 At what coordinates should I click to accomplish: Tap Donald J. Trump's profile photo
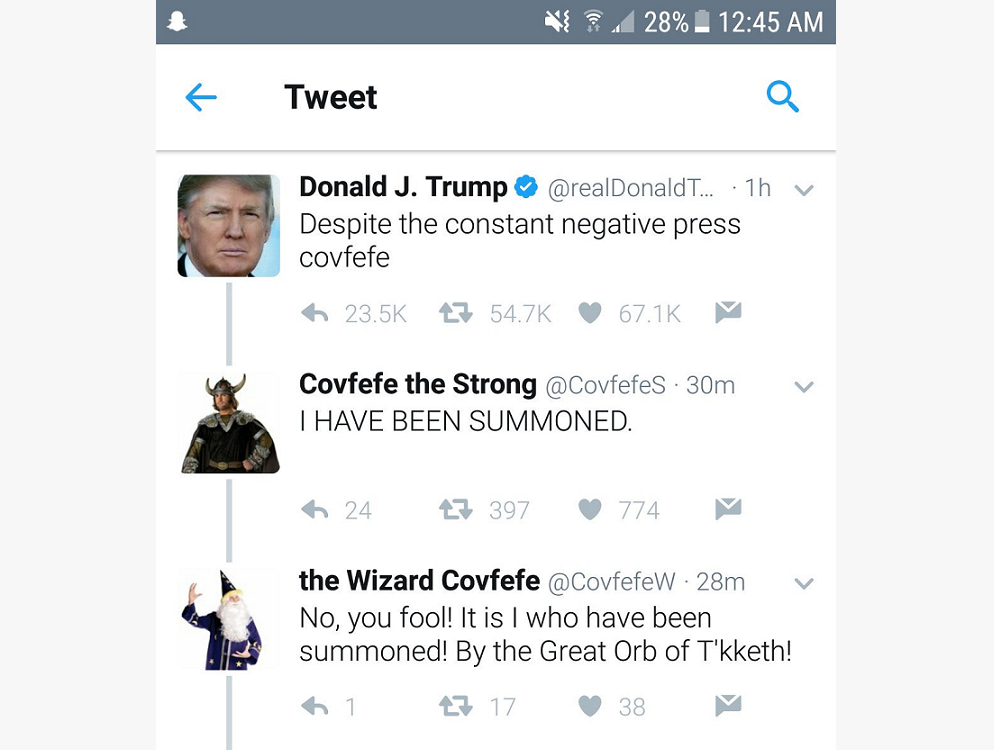229,225
